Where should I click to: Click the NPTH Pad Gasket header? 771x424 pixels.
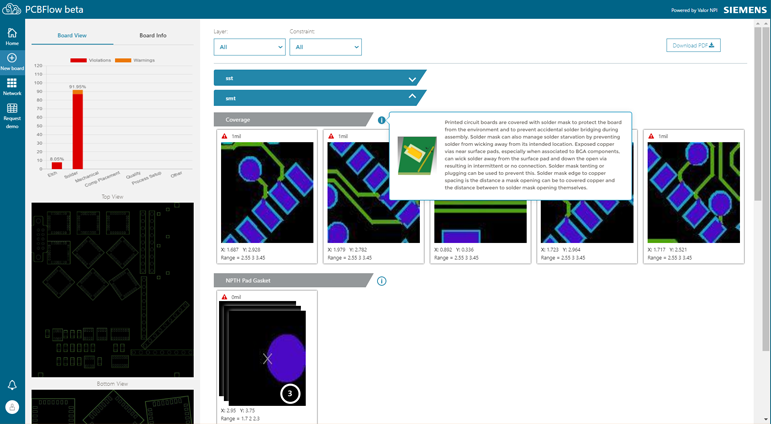pyautogui.click(x=294, y=280)
